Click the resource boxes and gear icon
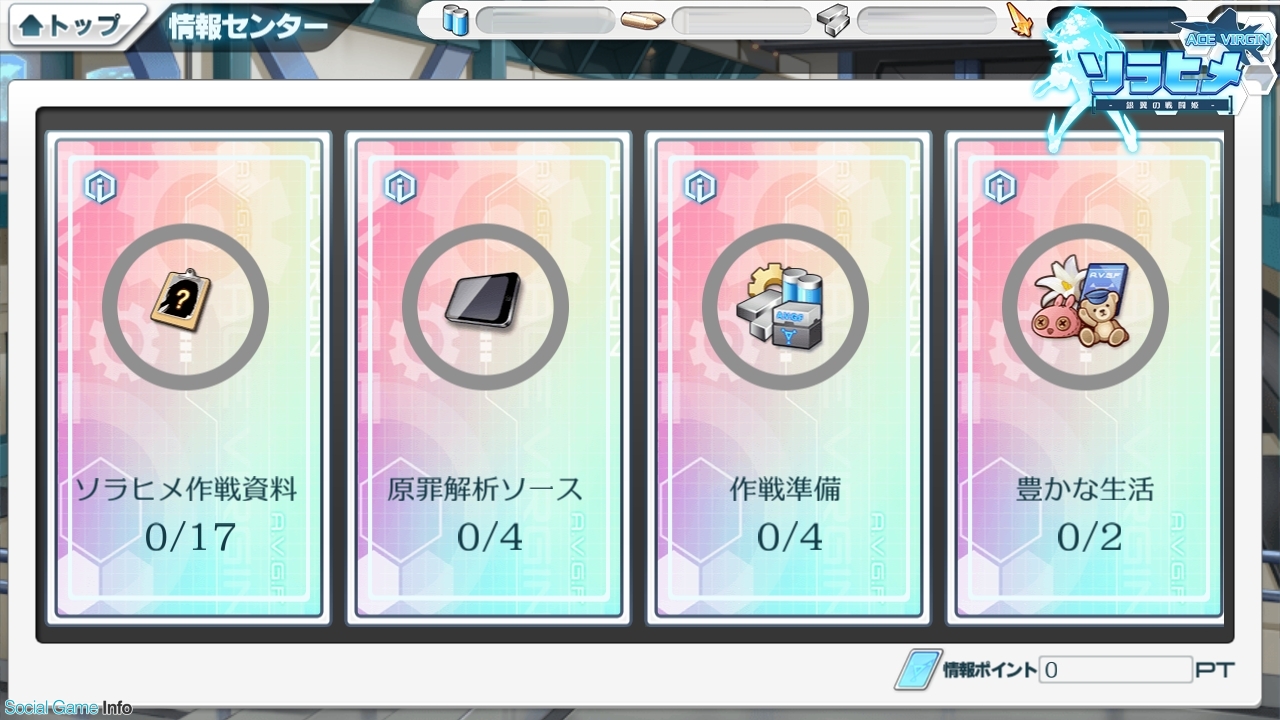Viewport: 1280px width, 720px height. pos(785,307)
